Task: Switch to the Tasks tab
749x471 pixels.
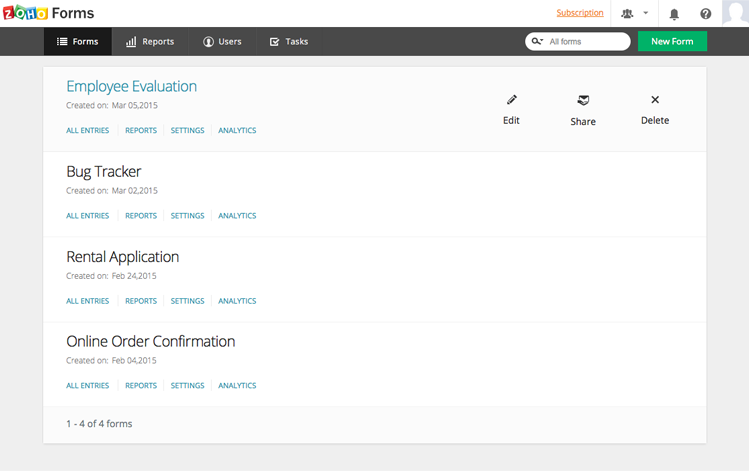Action: coord(289,42)
